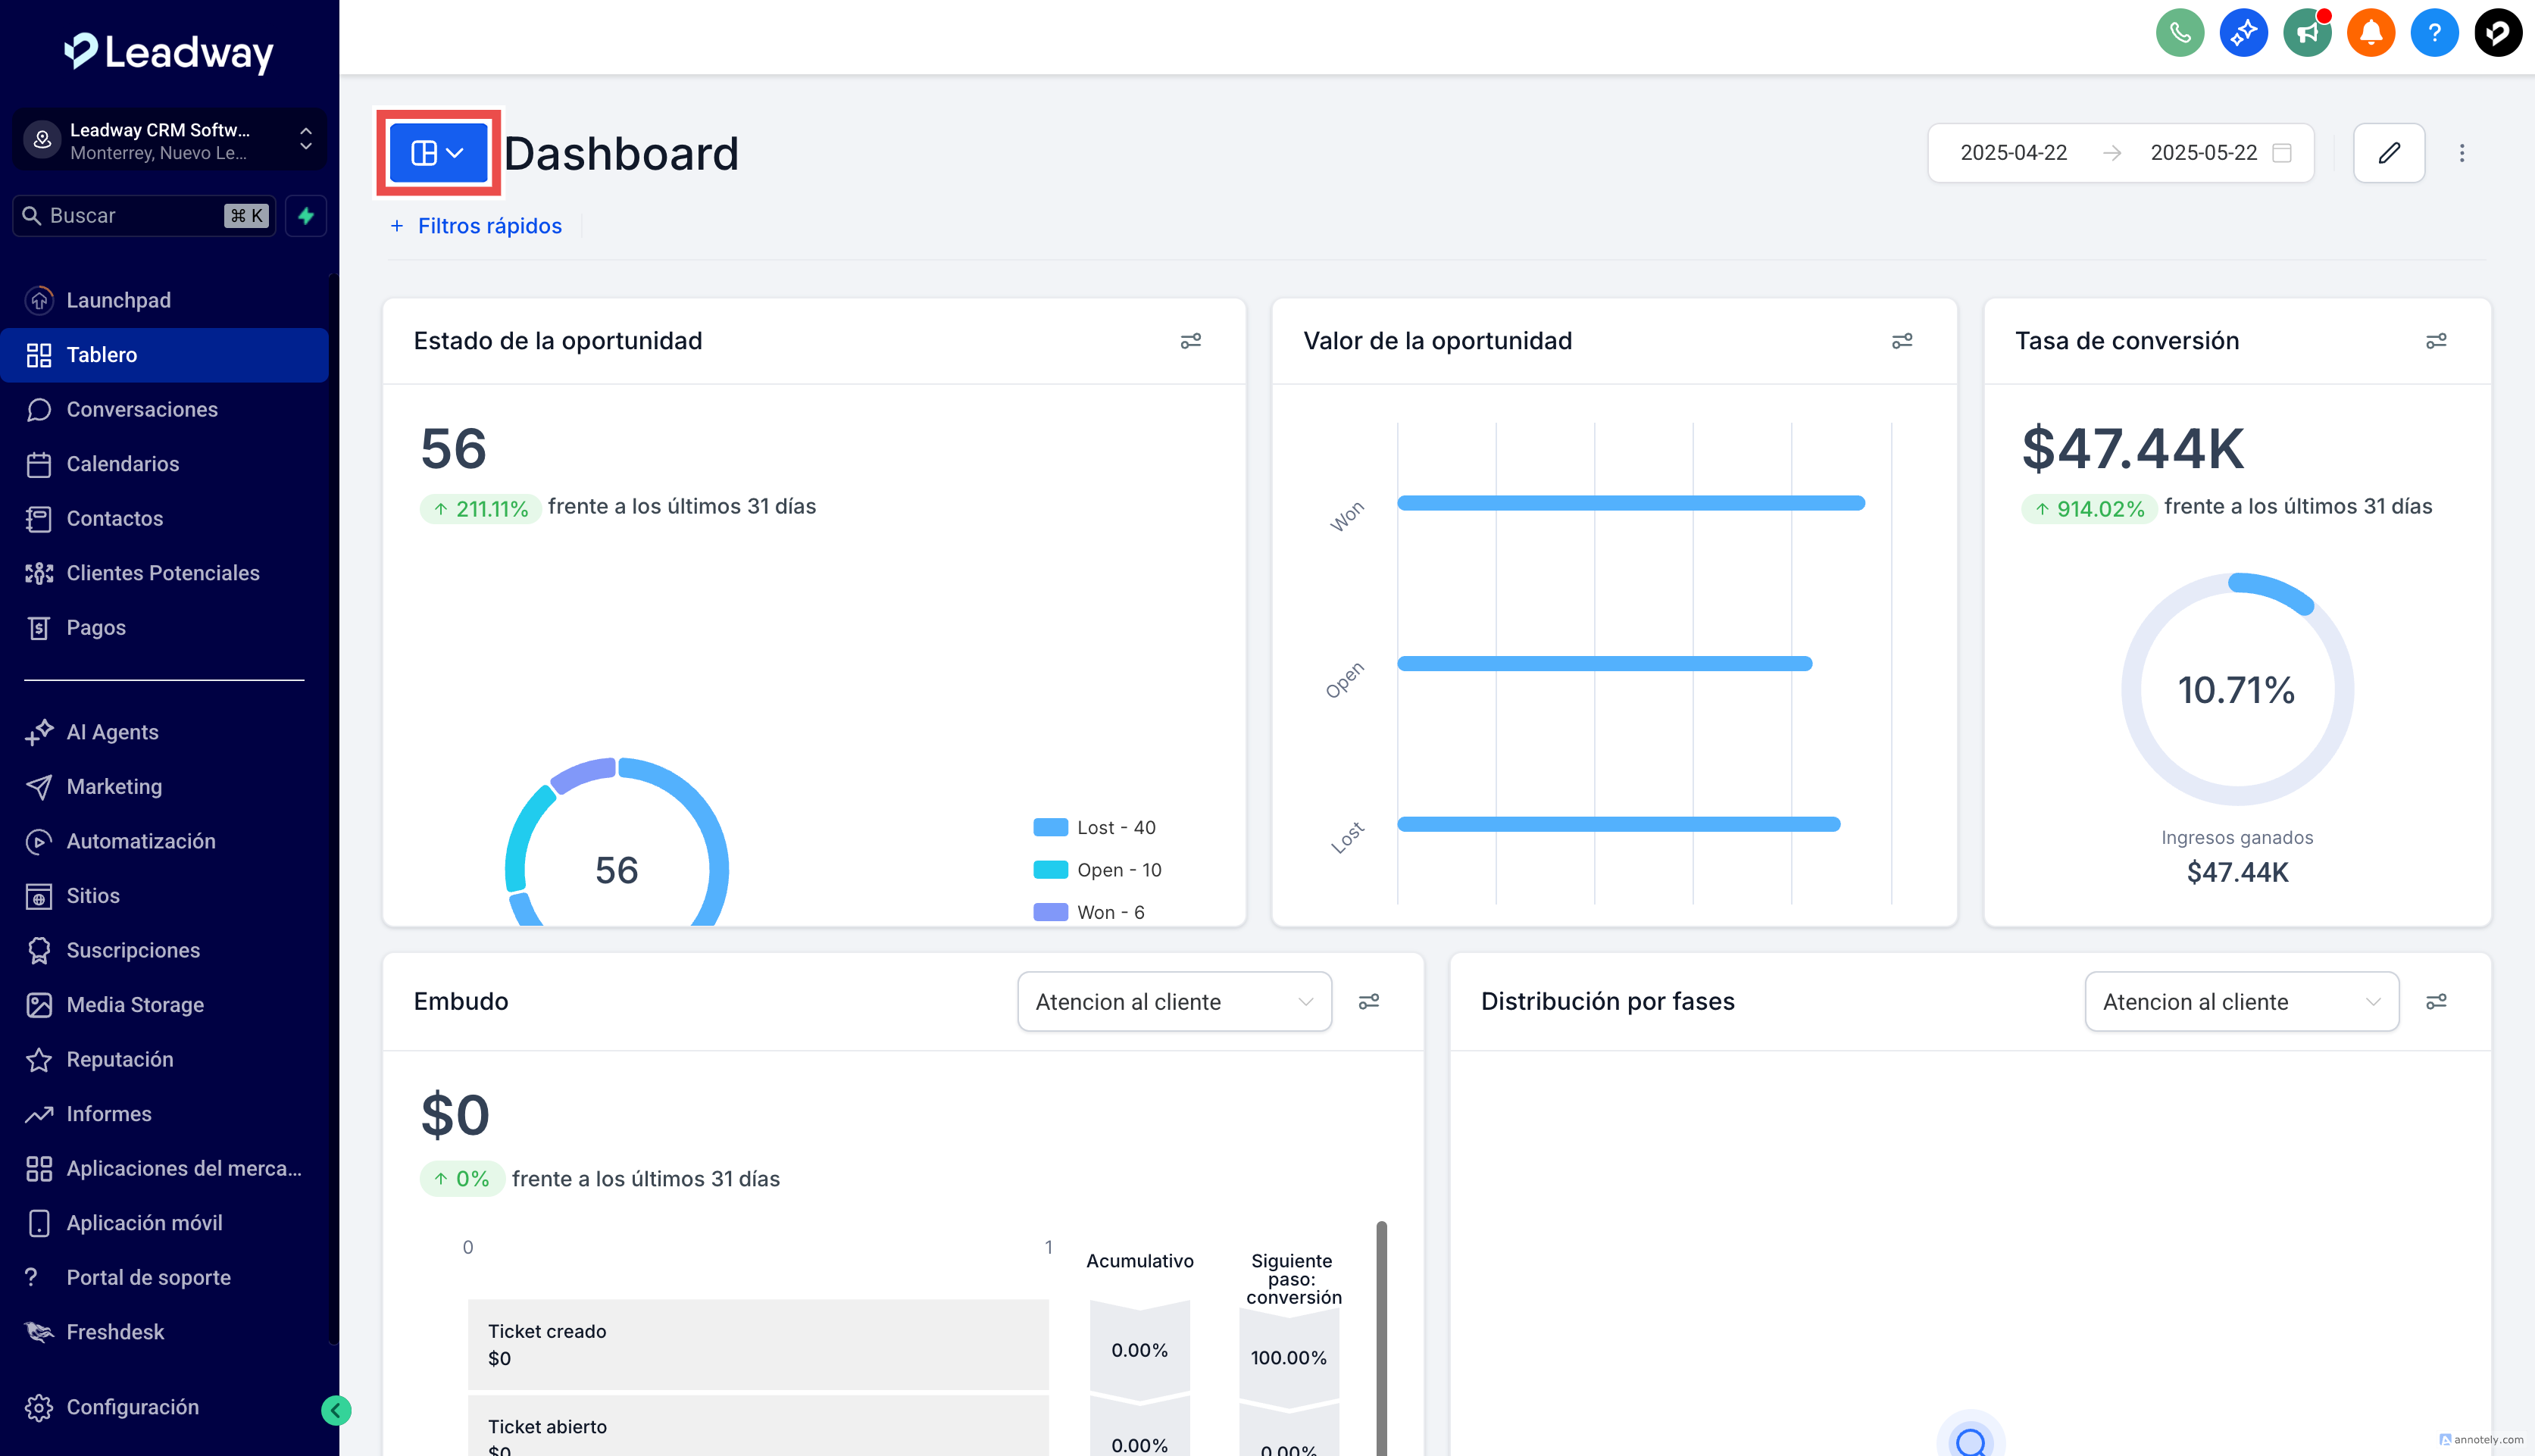Click the megaphone announcements icon
This screenshot has width=2535, height=1456.
click(x=2307, y=33)
